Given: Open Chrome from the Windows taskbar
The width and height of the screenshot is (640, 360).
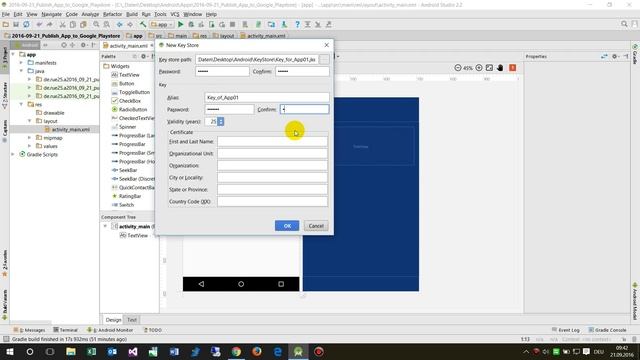Looking at the screenshot, I should [x=236, y=351].
